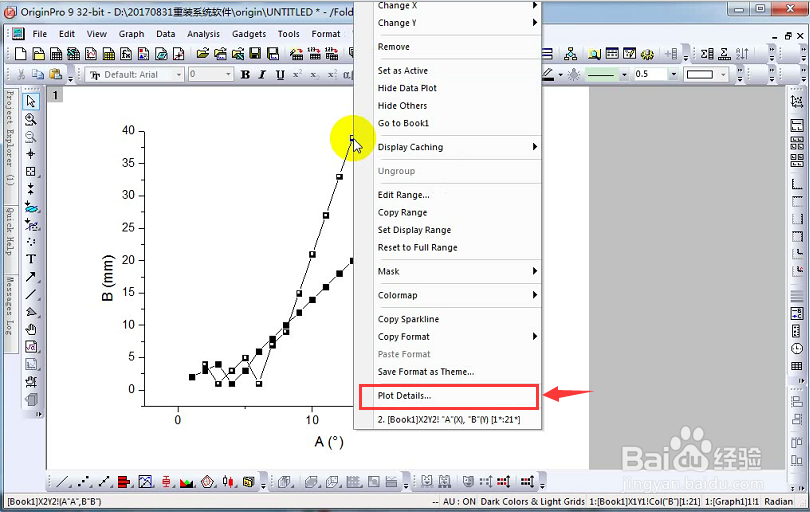Select the Pointer tool in tools toolbar
810x512 pixels.
point(30,101)
